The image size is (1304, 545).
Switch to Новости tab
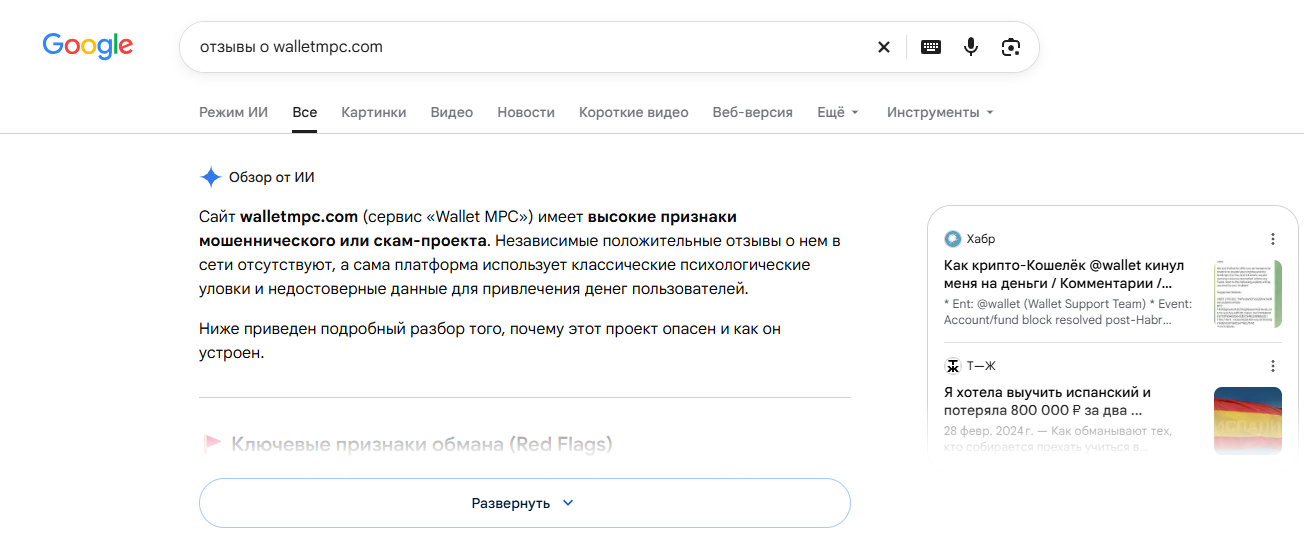pos(526,112)
